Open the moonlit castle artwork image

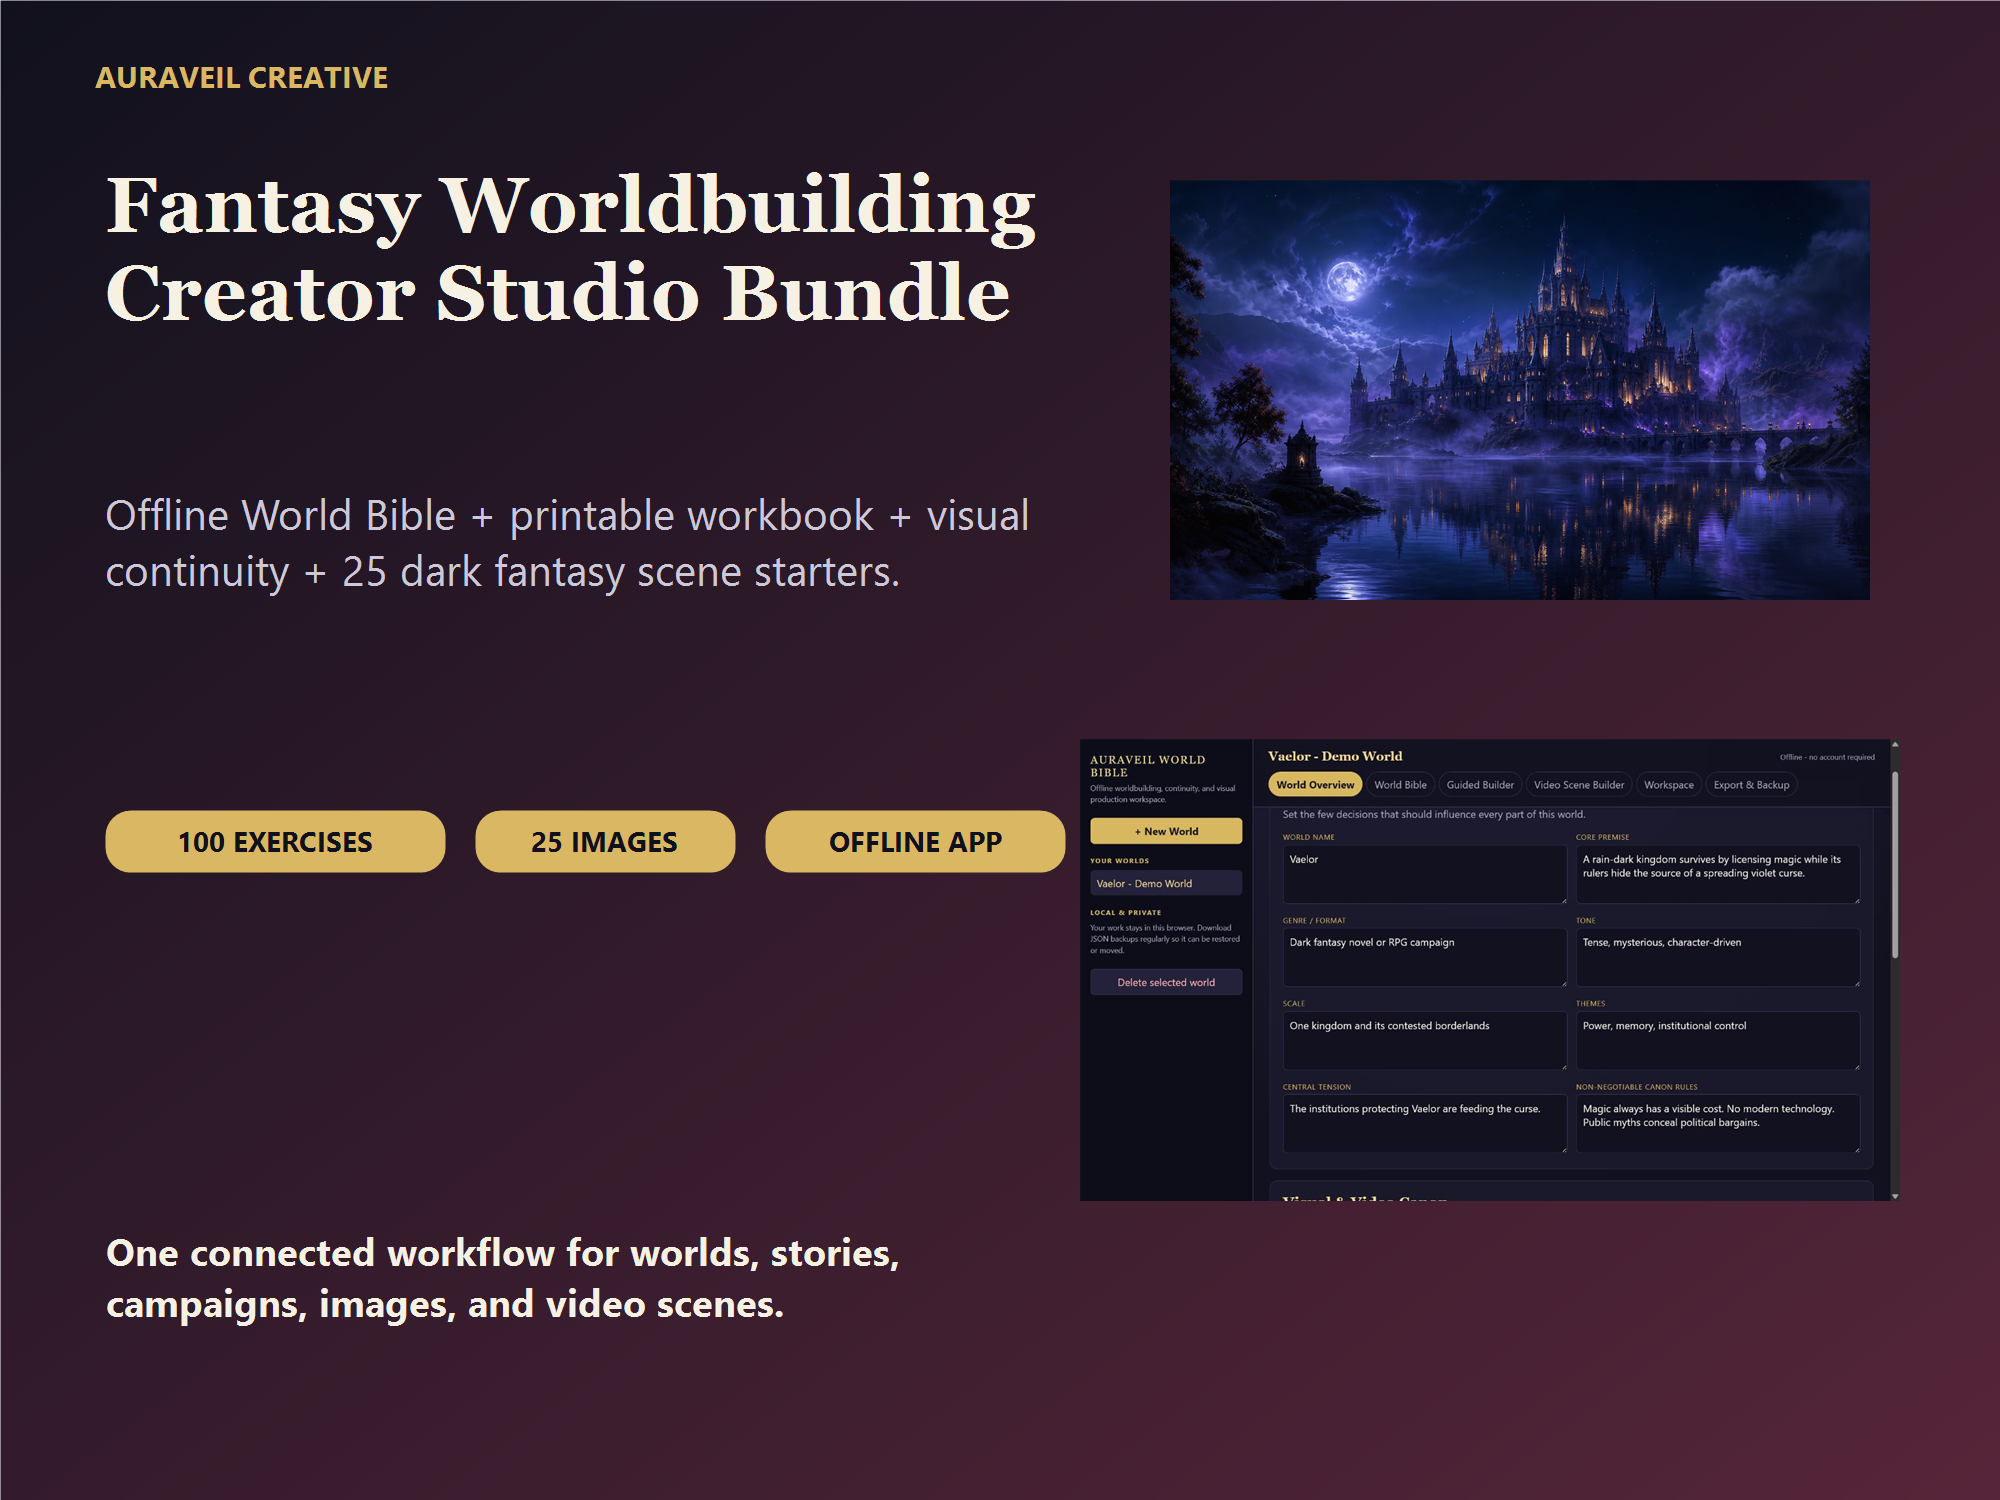pos(1519,390)
